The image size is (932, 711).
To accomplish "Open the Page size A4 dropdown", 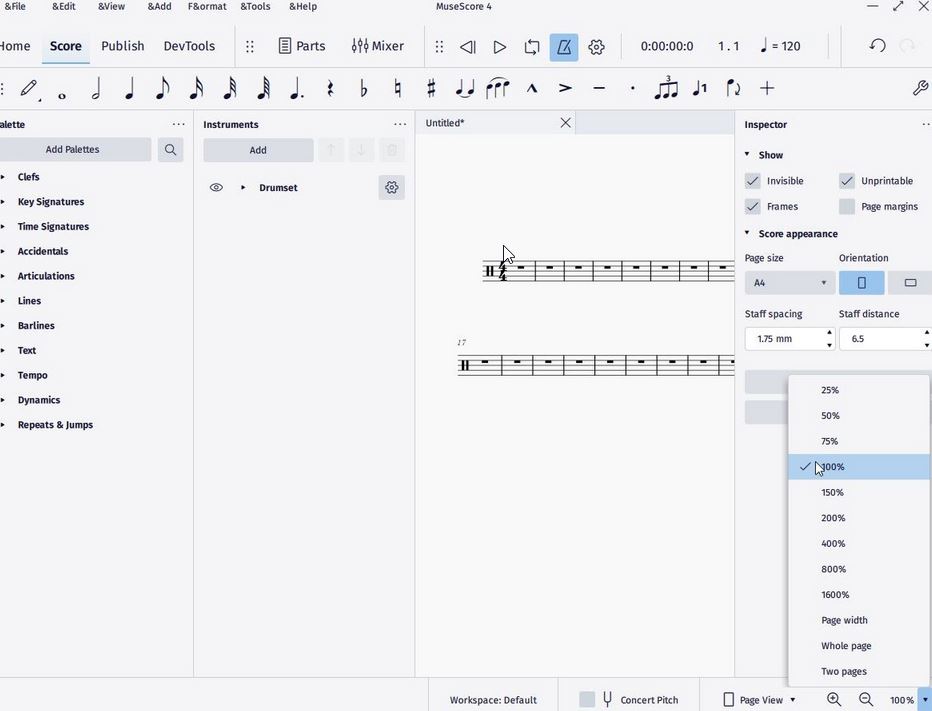I will [x=789, y=282].
